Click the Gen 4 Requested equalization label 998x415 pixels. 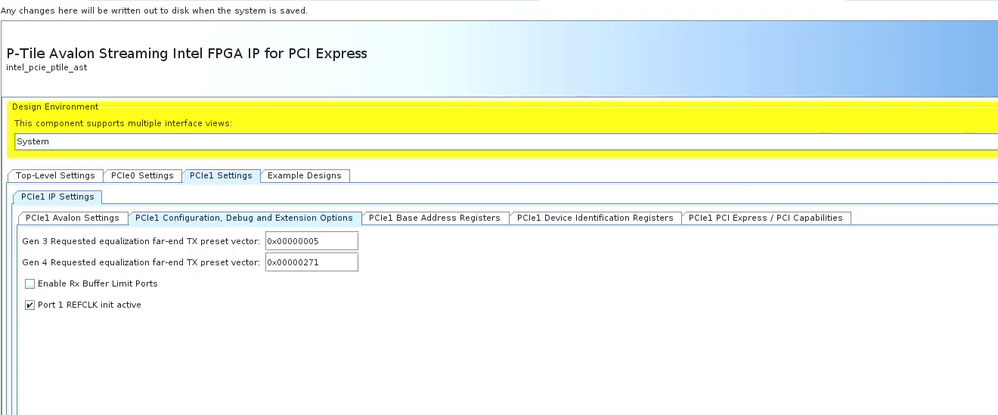pos(141,262)
